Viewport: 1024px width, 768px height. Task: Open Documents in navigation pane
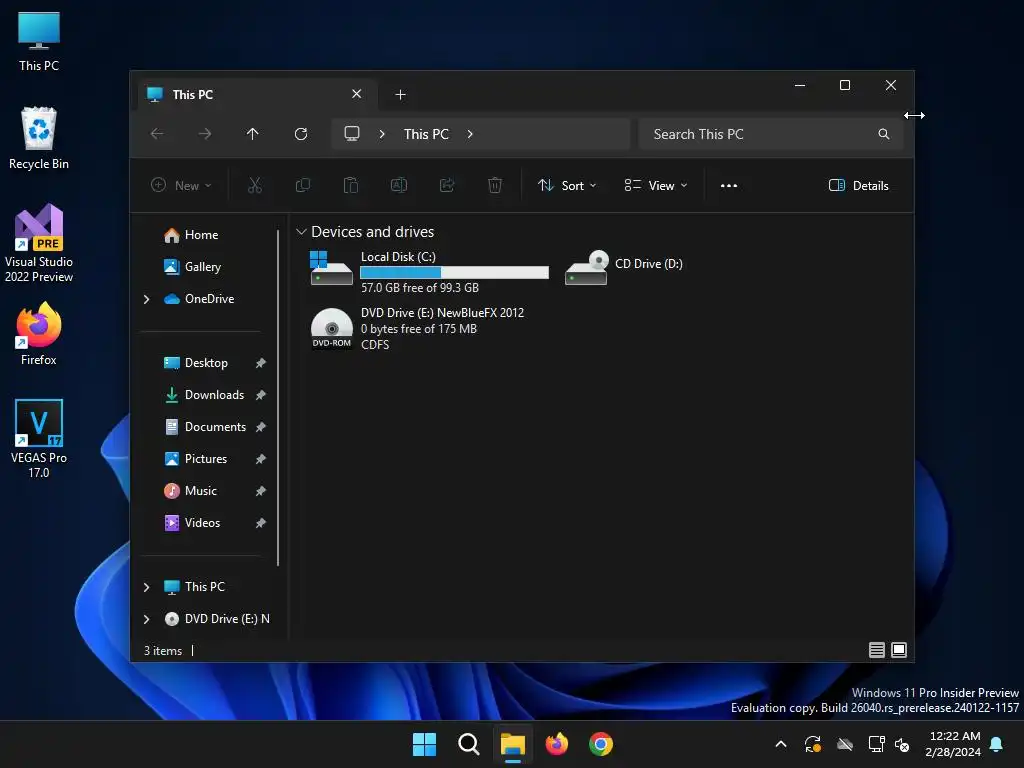click(205, 427)
